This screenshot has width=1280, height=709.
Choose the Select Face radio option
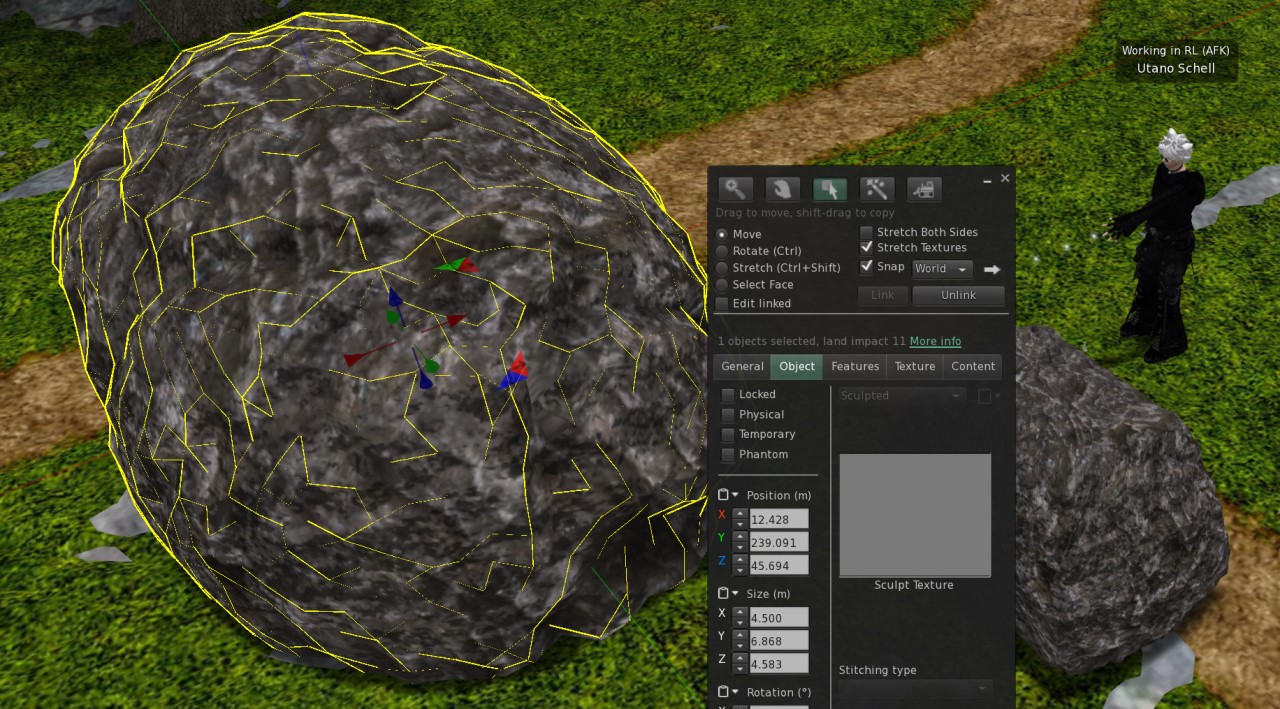click(722, 285)
